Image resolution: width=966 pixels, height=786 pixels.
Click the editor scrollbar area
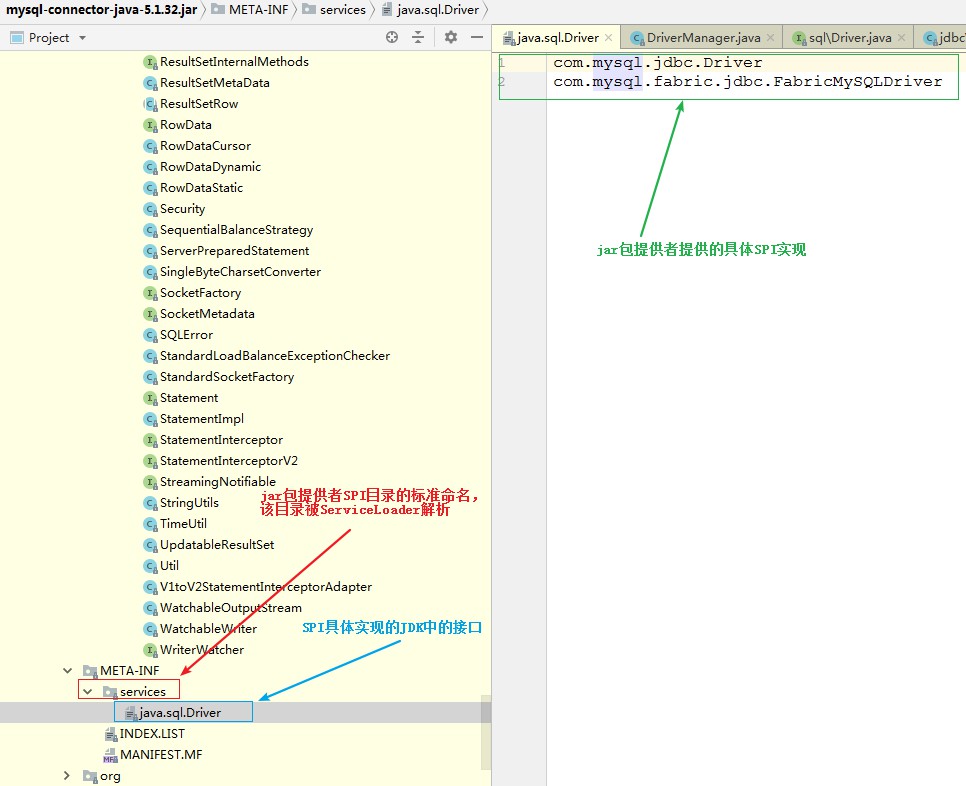point(959,400)
